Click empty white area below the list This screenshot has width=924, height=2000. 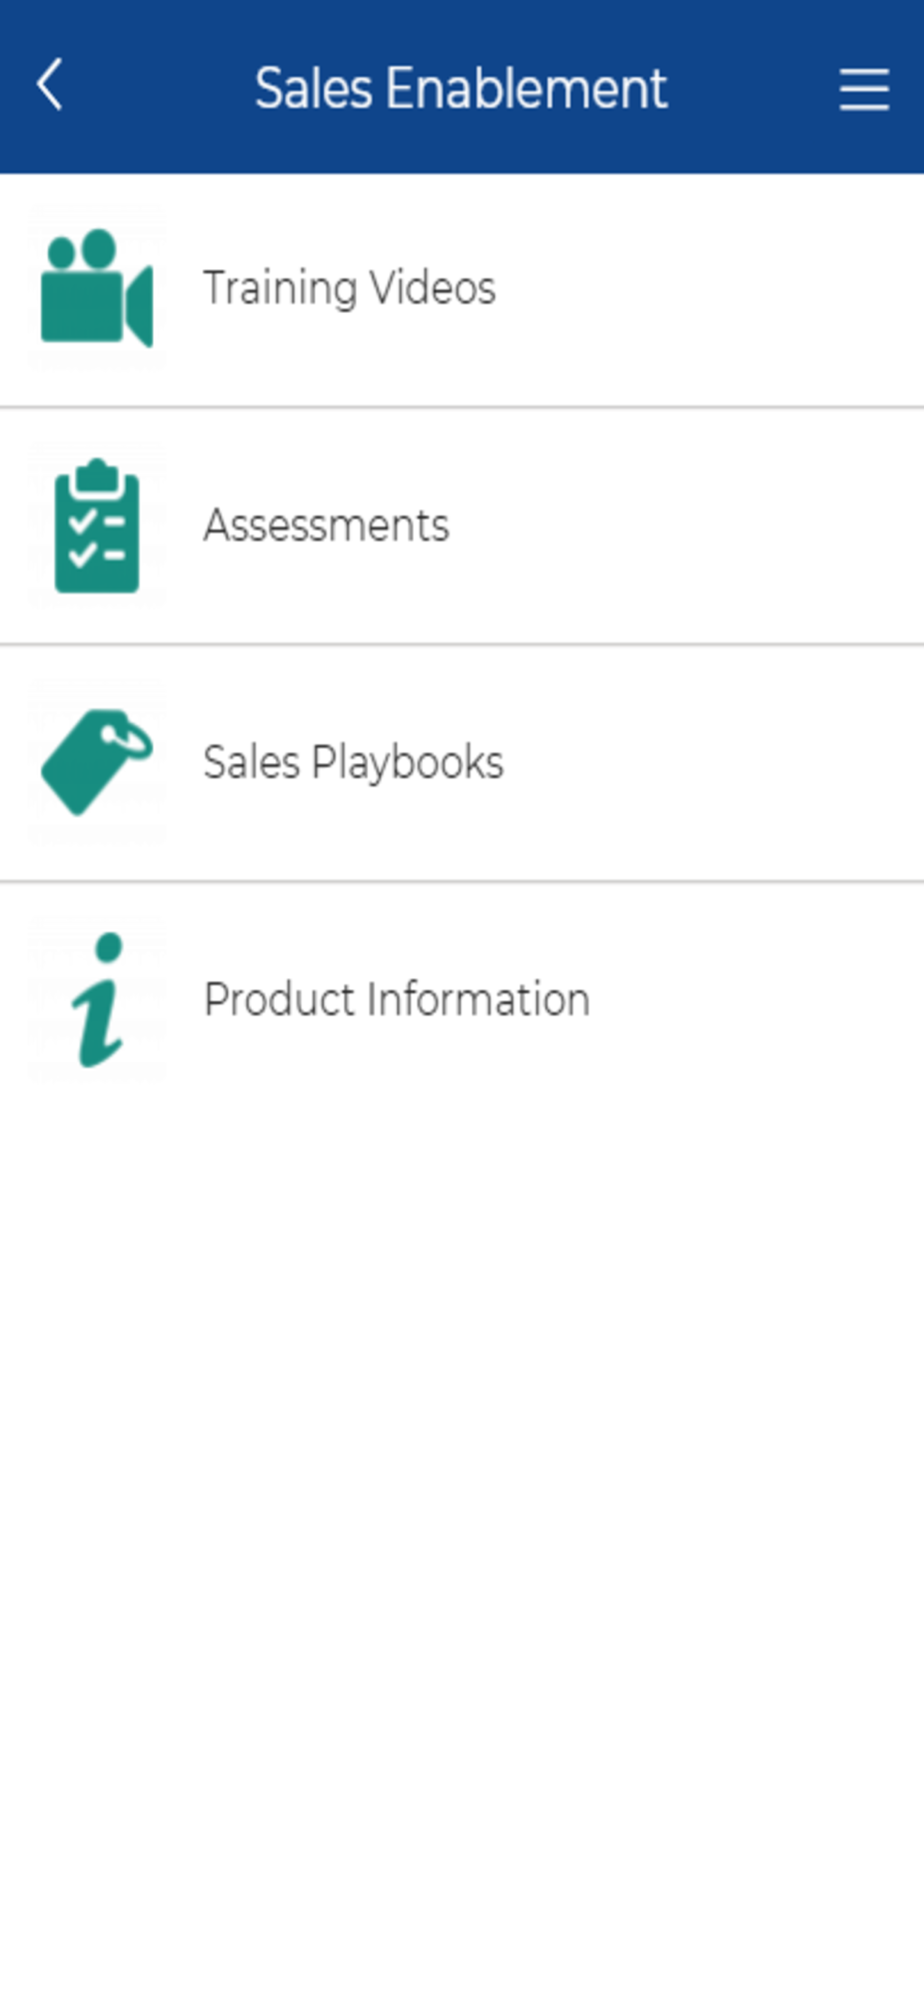pyautogui.click(x=462, y=1550)
